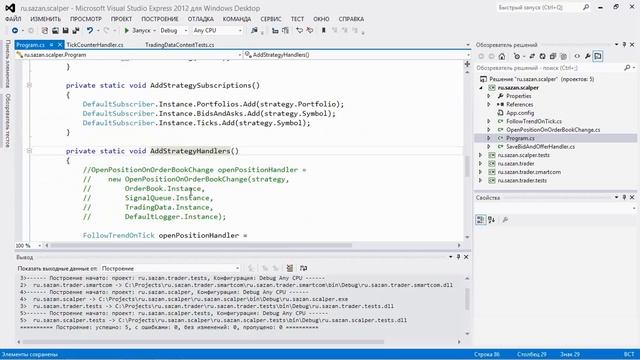
Task: Expand the ru.sazan.trader.smartcom project
Action: click(x=481, y=172)
